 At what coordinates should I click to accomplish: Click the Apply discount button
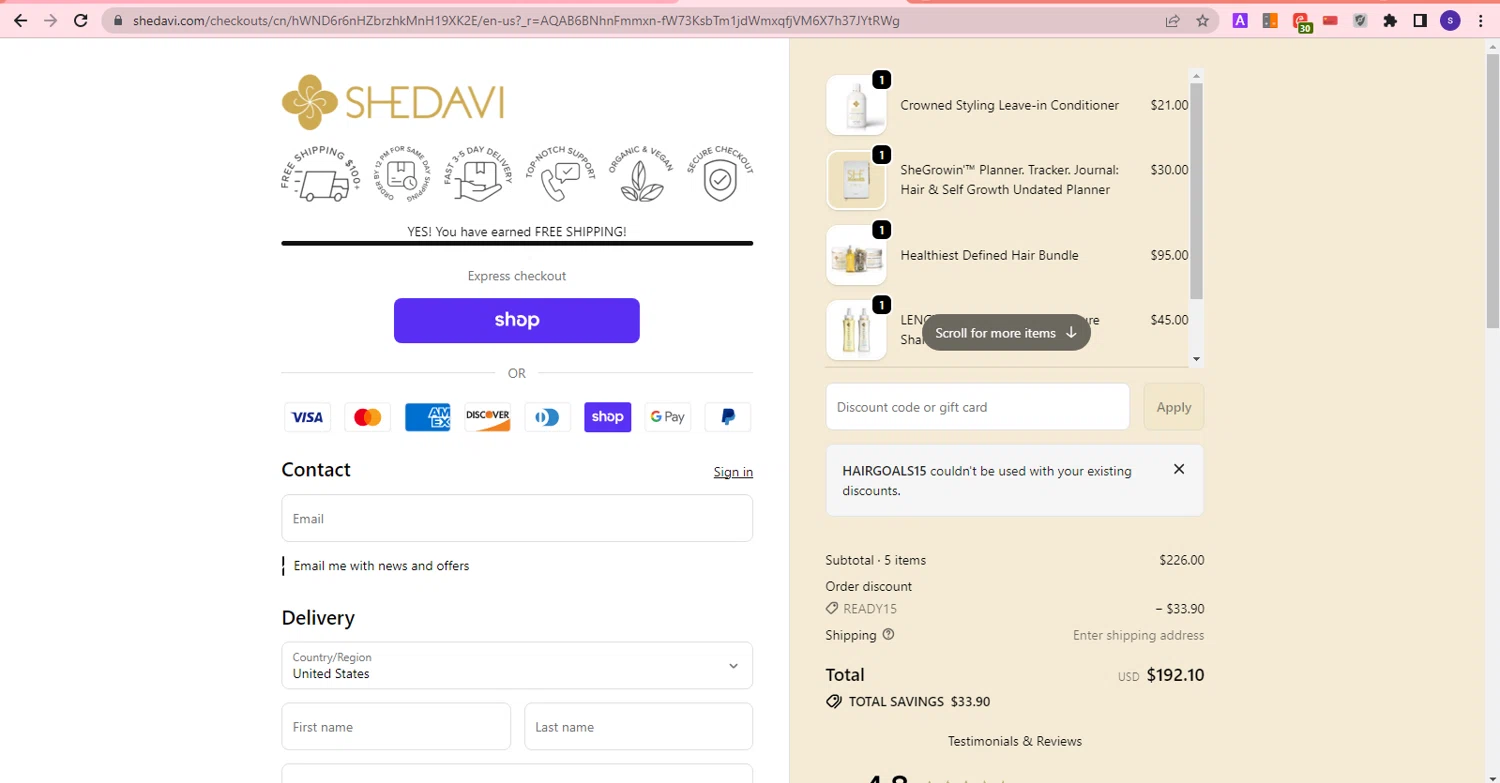click(x=1174, y=407)
